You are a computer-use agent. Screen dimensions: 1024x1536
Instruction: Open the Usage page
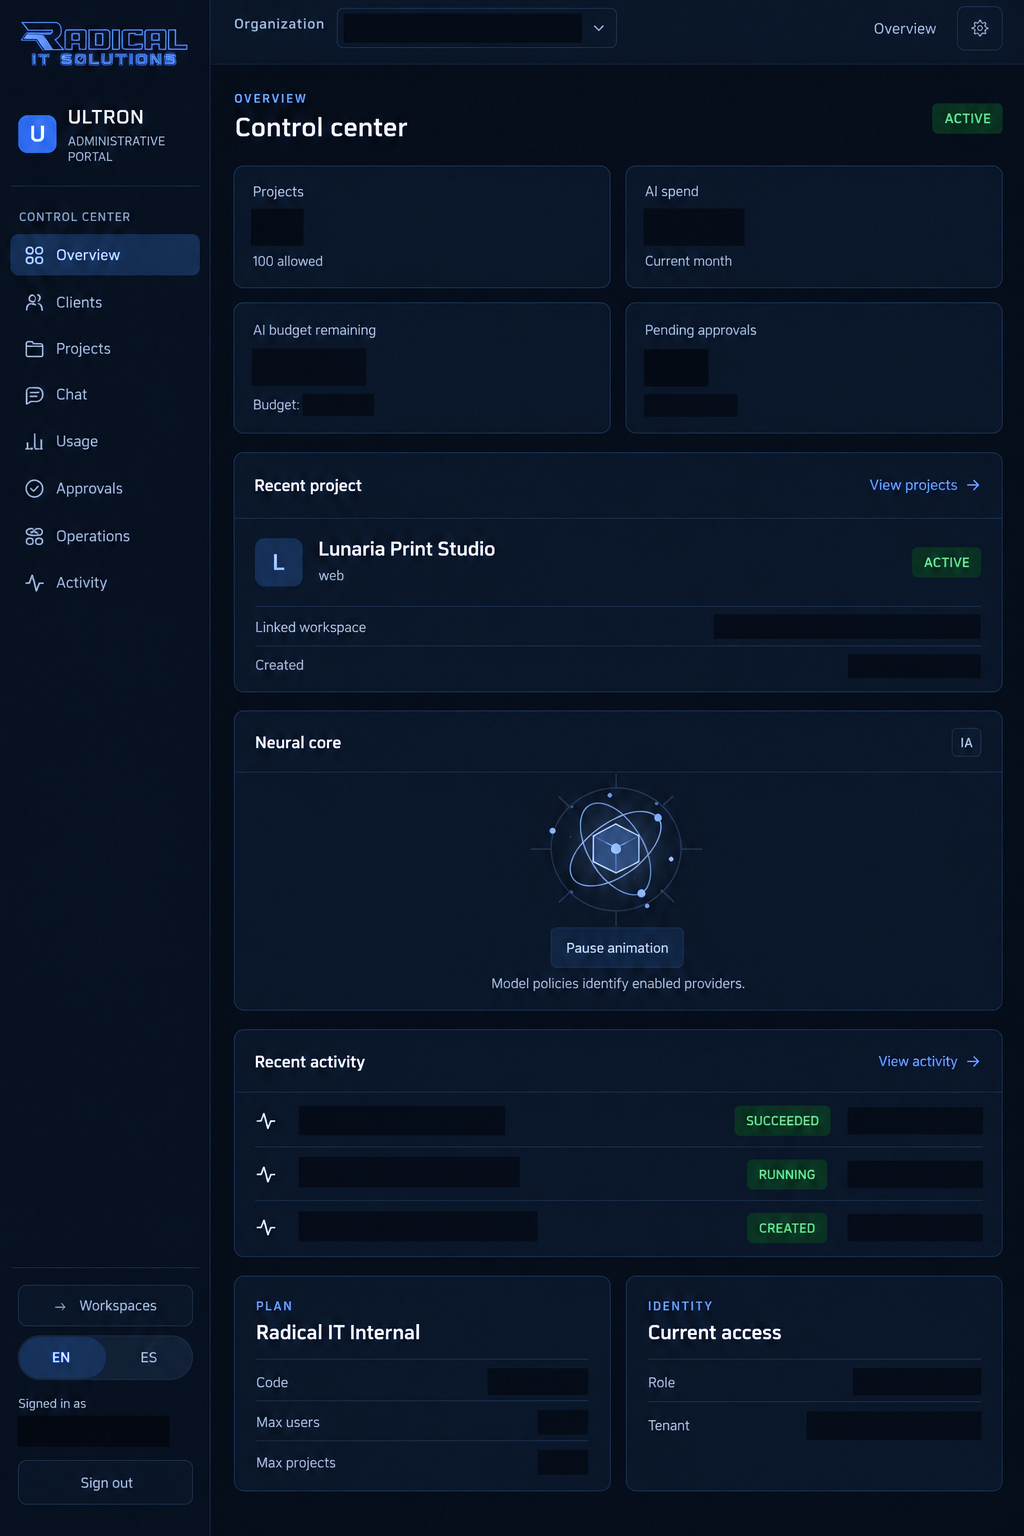point(105,441)
